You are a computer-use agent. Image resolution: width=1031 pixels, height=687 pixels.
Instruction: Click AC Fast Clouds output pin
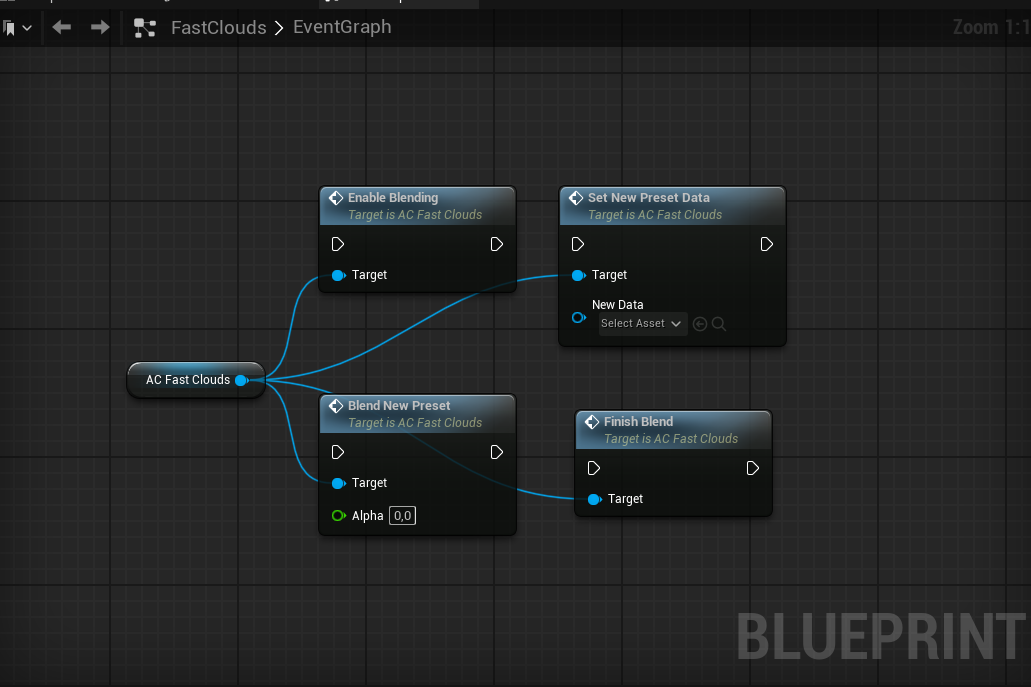(241, 380)
